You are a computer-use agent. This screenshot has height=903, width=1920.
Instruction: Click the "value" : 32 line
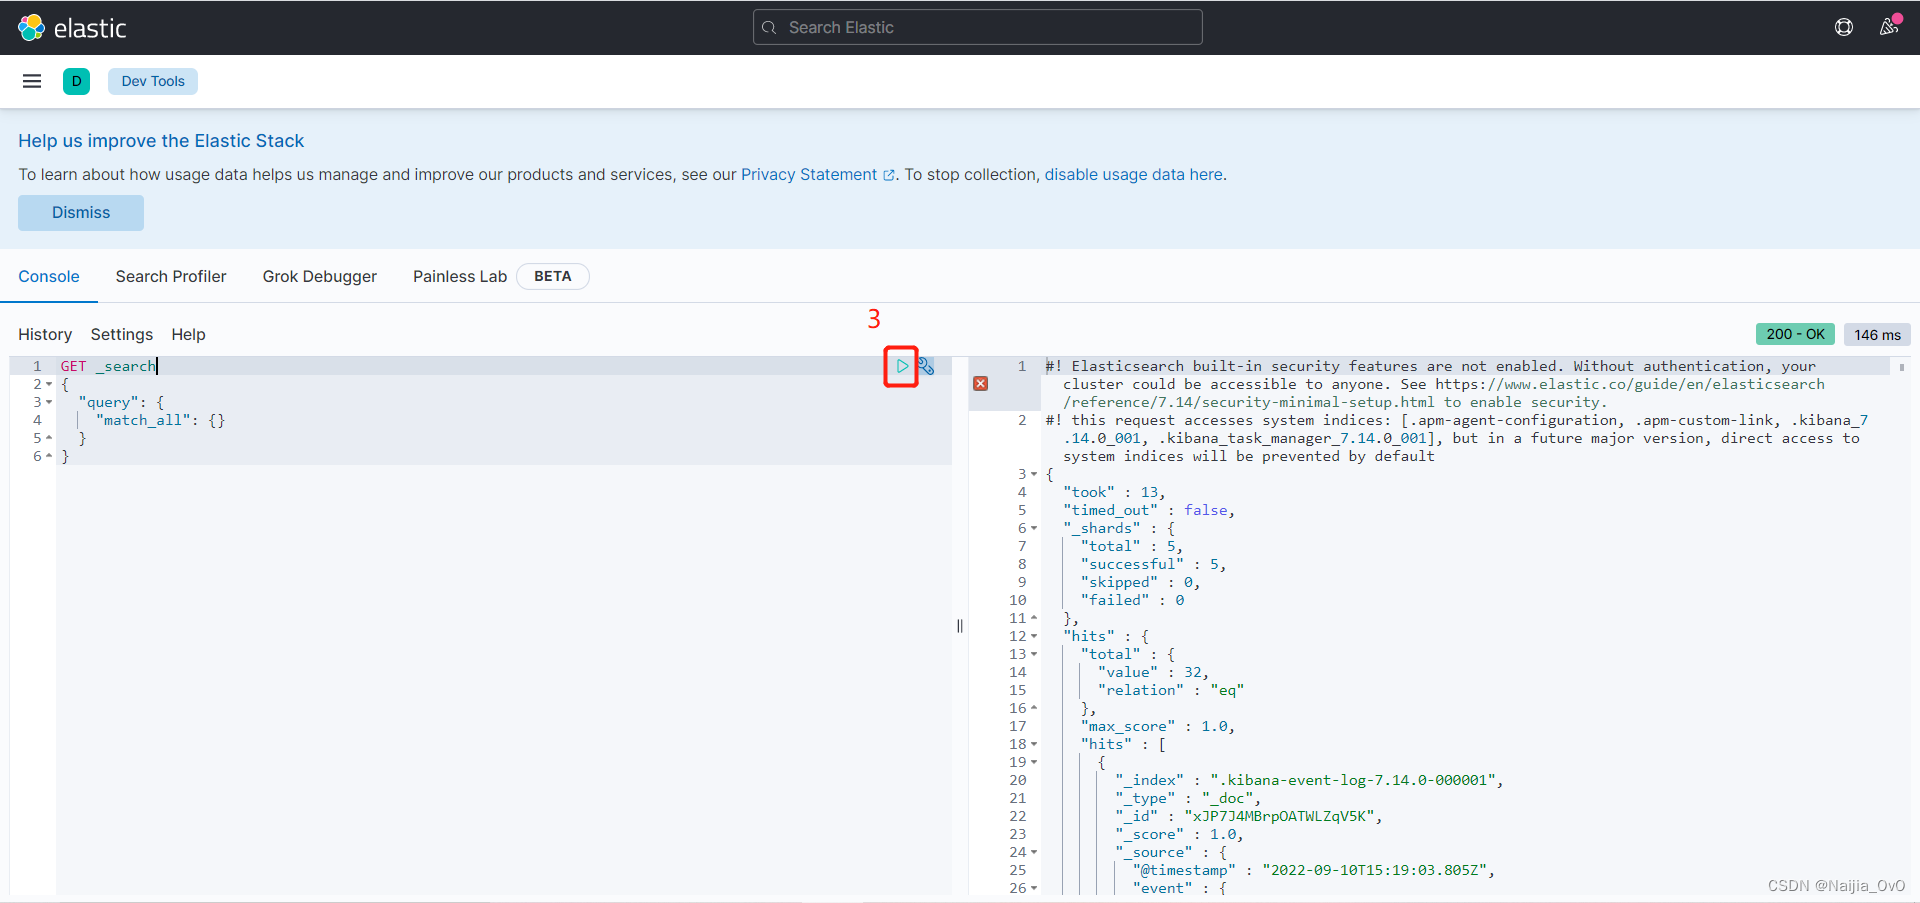[x=1153, y=672]
